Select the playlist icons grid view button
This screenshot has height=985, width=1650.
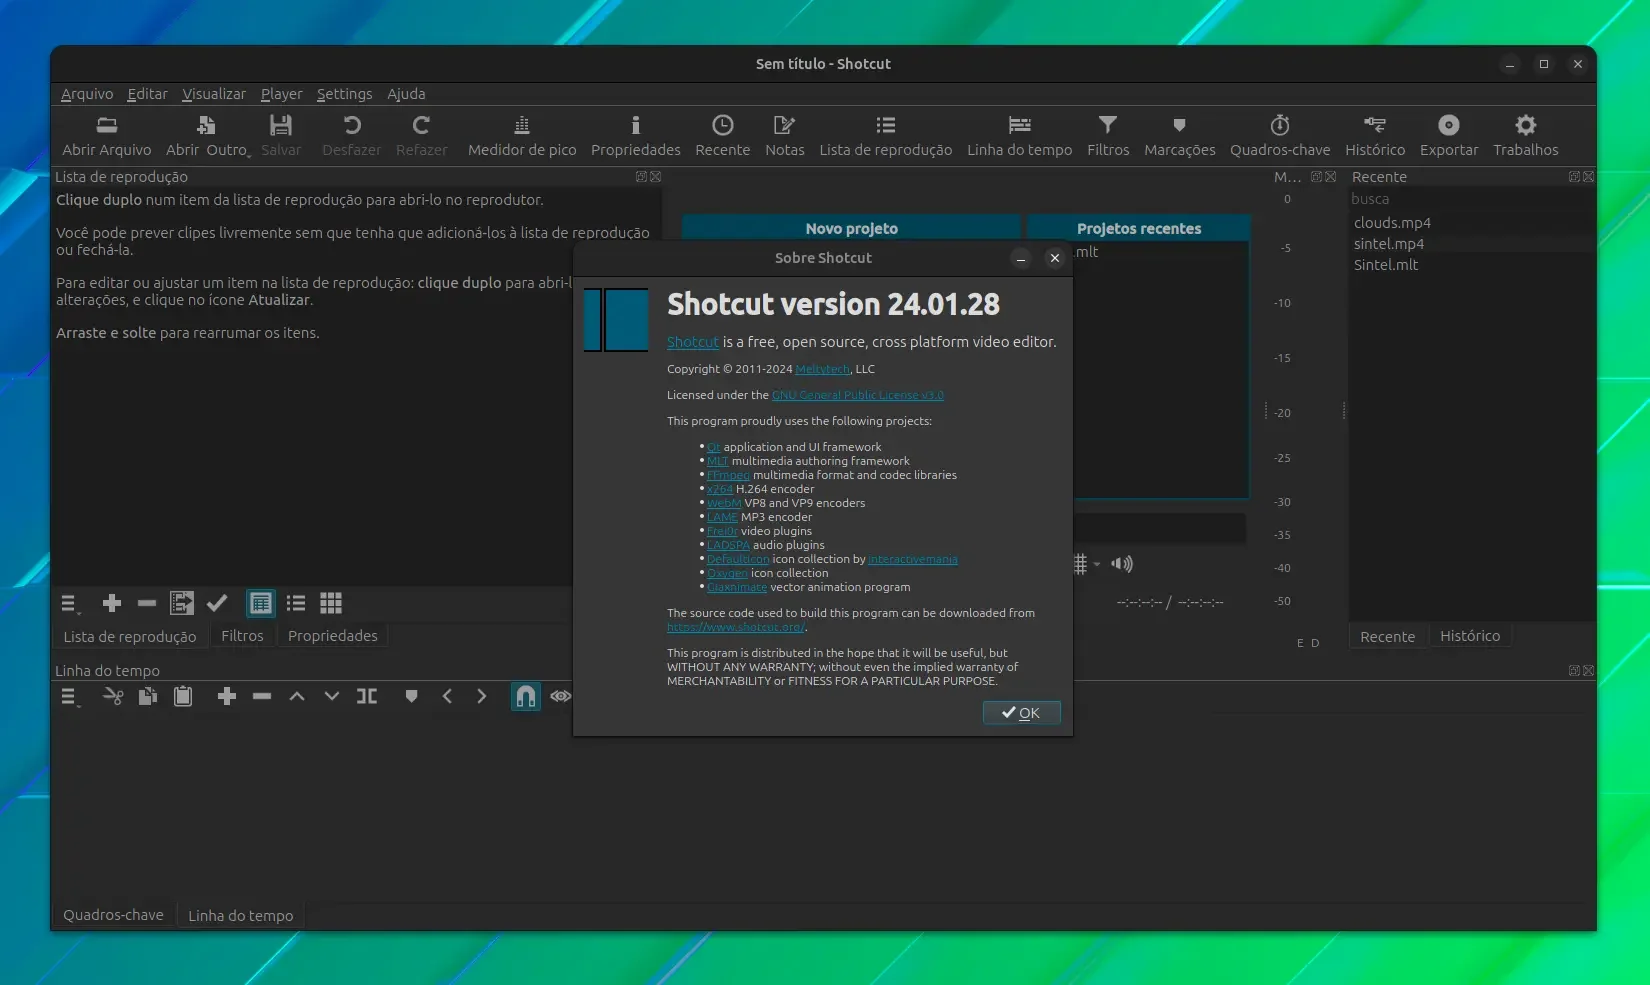click(331, 603)
